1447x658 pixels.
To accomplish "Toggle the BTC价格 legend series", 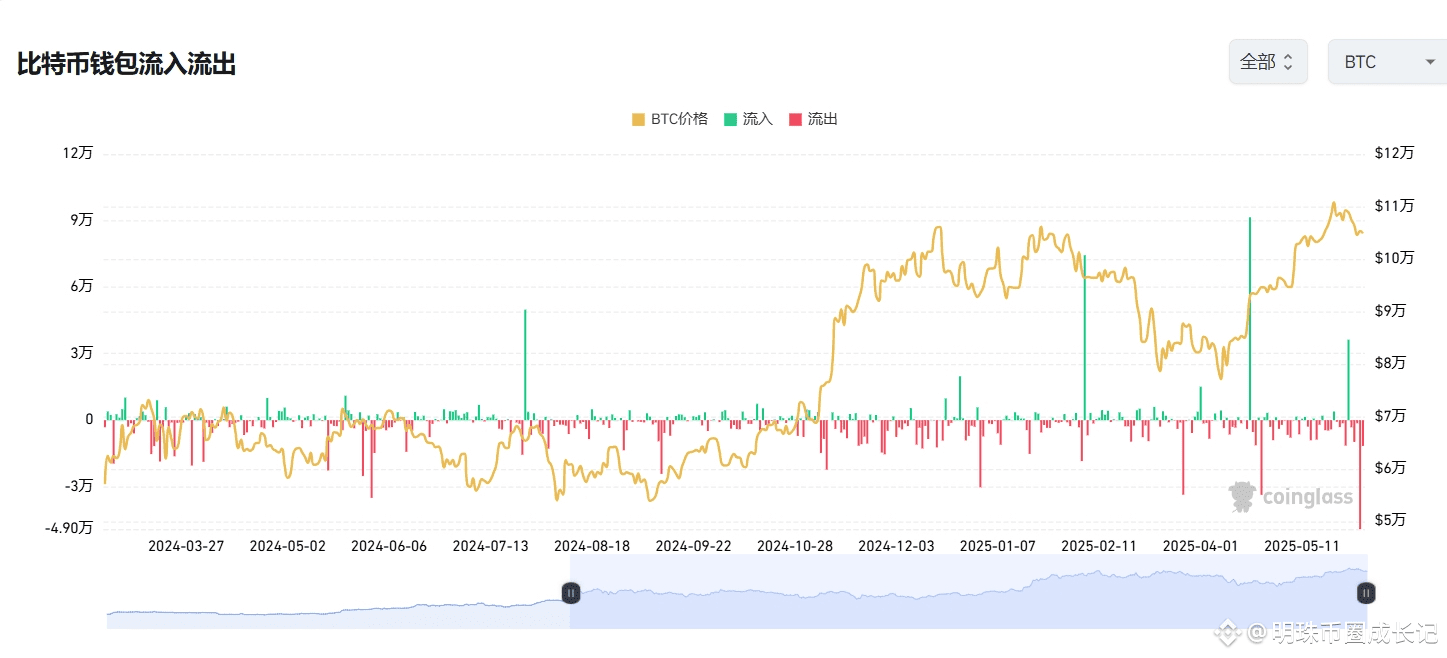I will 669,119.
